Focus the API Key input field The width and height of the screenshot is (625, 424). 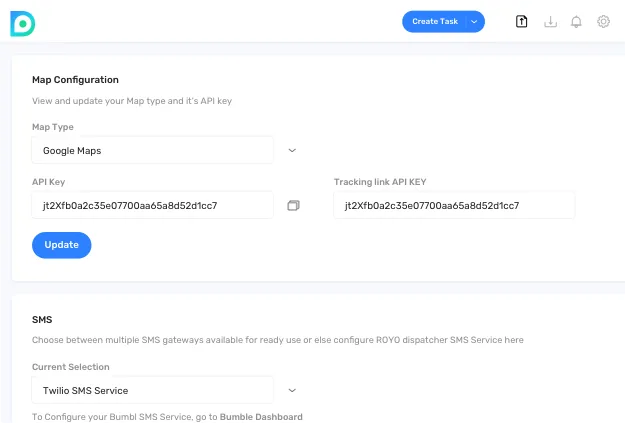[152, 205]
